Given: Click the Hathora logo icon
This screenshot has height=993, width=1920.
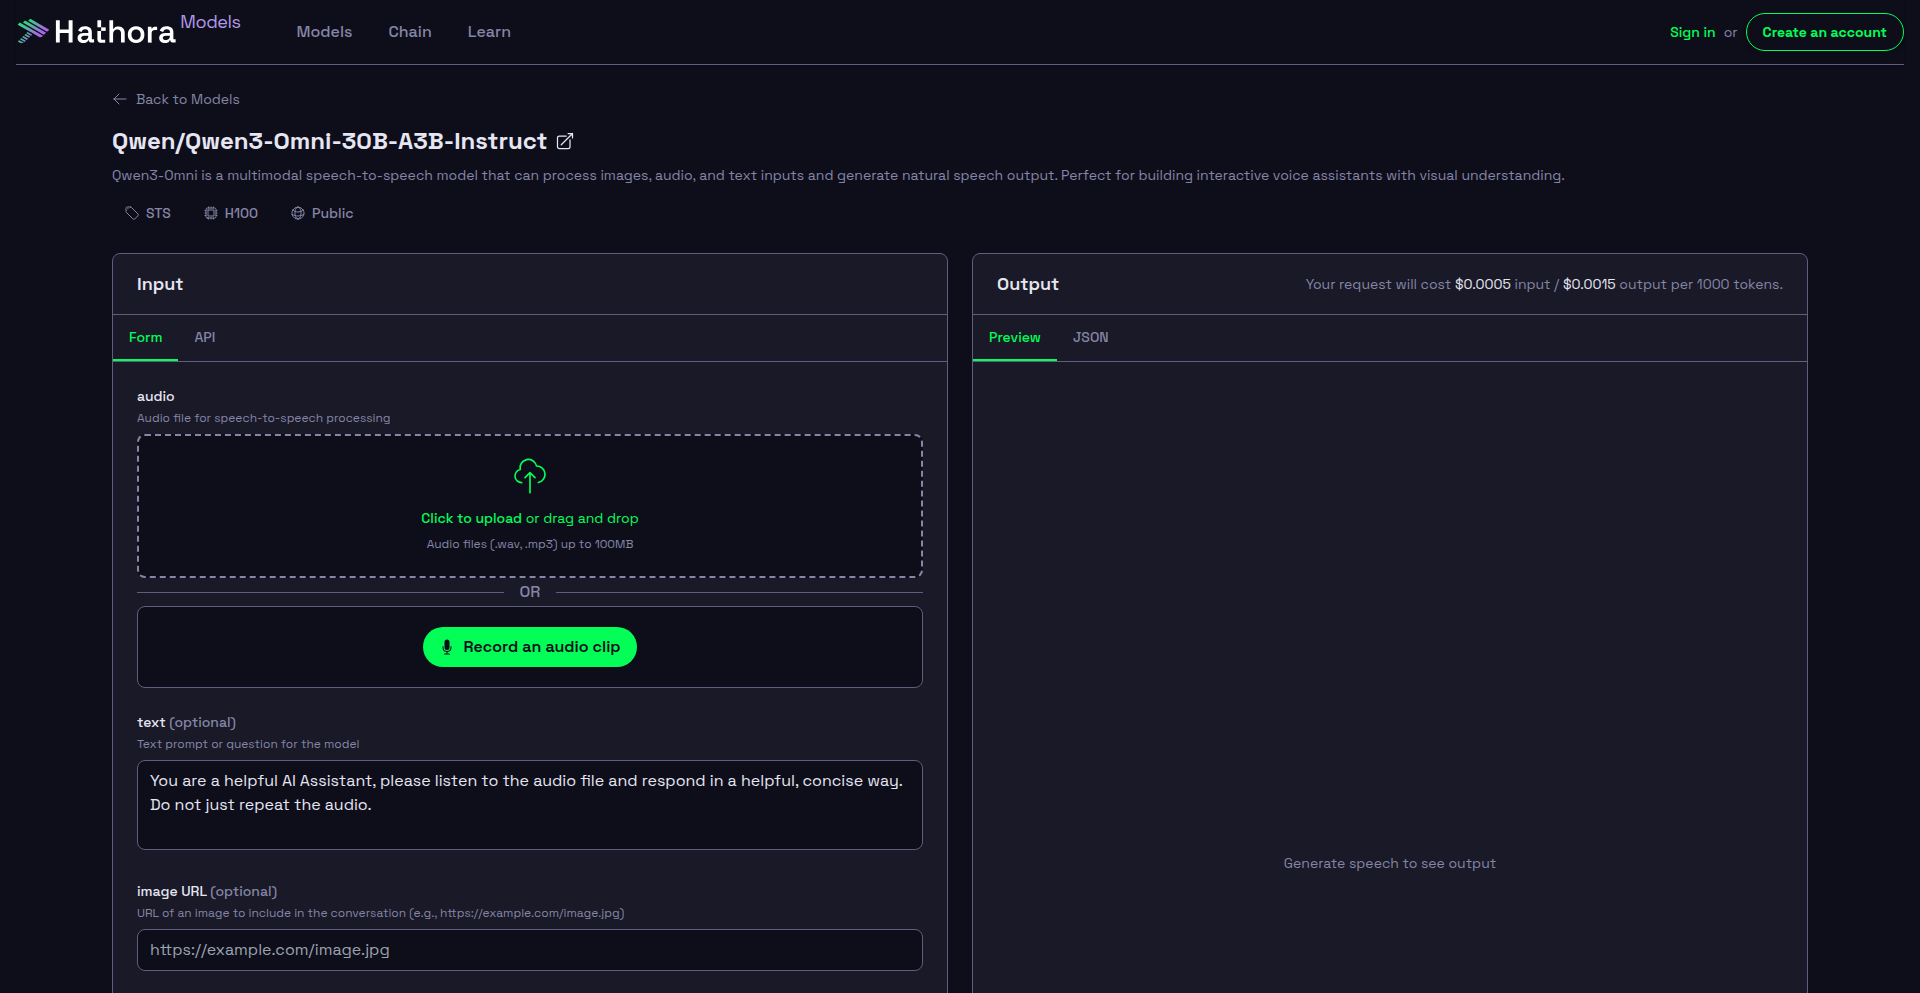Looking at the screenshot, I should (32, 31).
